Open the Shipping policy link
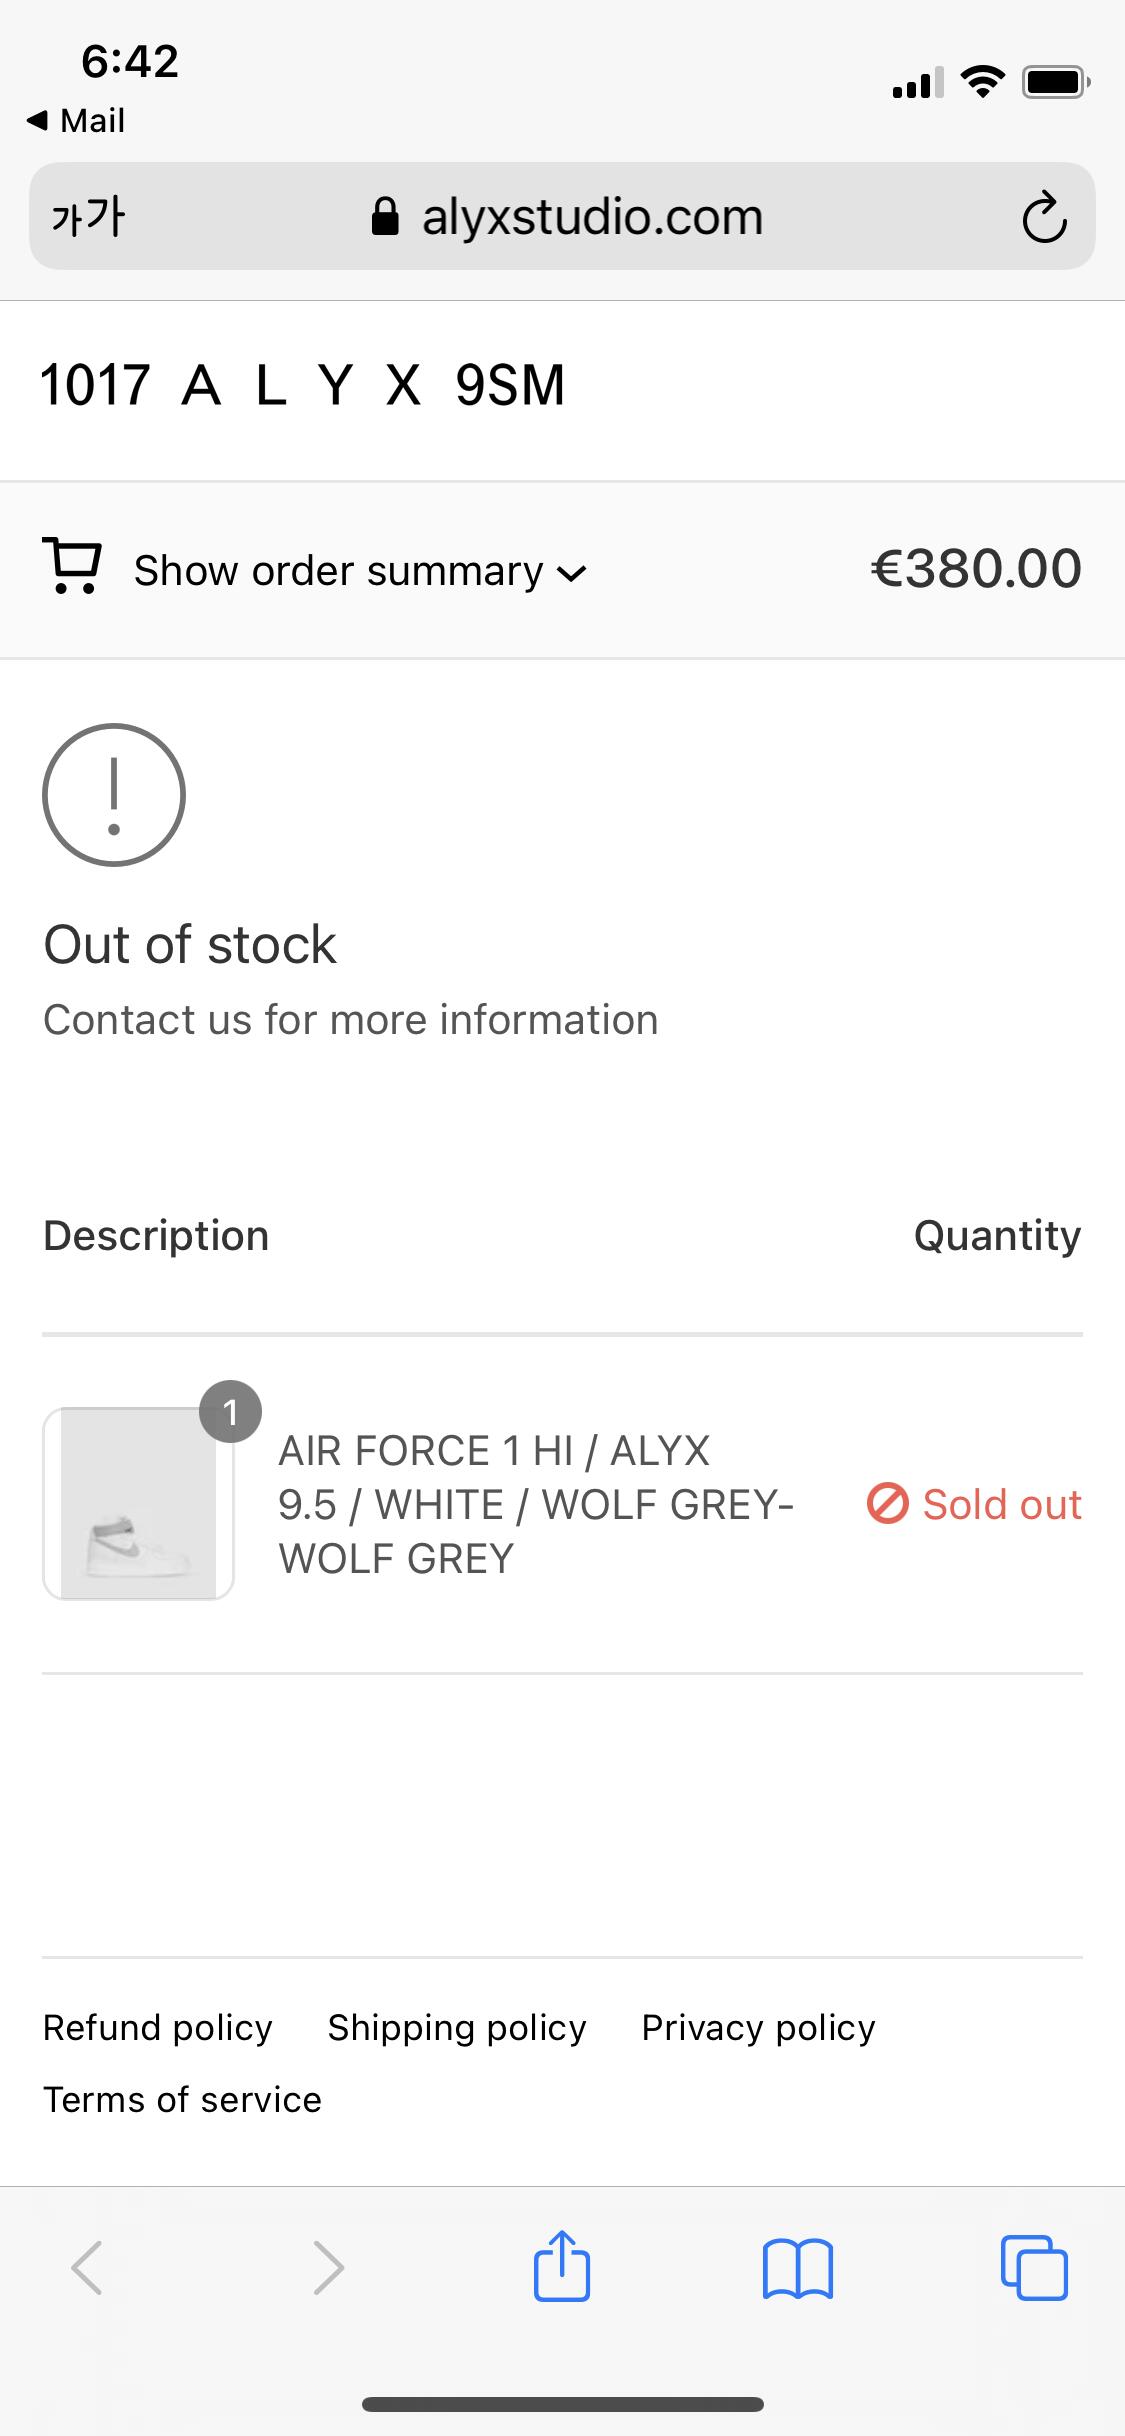Screen dimensions: 1125x2436 tap(457, 2027)
